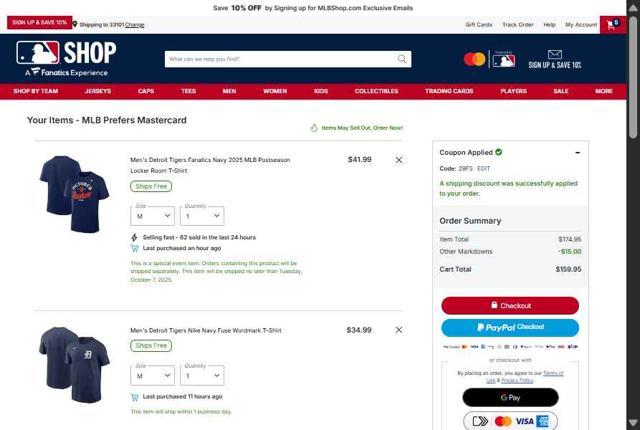The width and height of the screenshot is (640, 430).
Task: Open the Collectibles menu
Action: 376,91
